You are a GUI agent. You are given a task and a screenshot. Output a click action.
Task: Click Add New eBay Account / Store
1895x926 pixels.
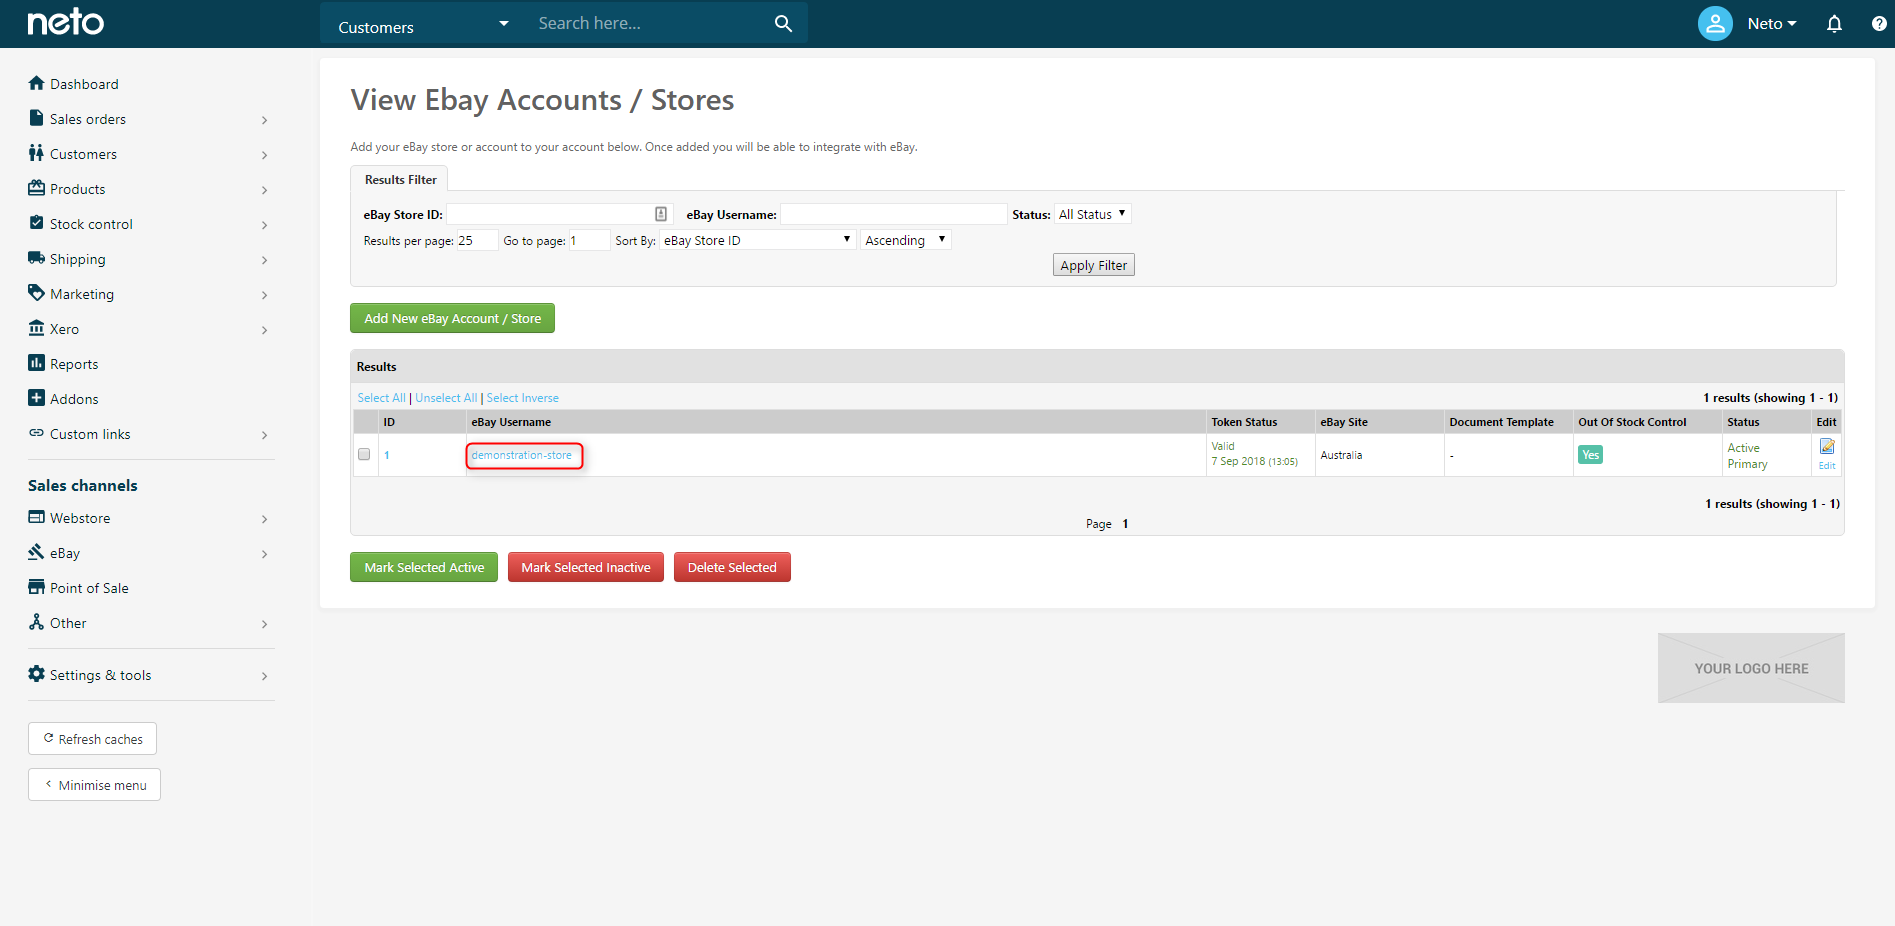pos(452,318)
